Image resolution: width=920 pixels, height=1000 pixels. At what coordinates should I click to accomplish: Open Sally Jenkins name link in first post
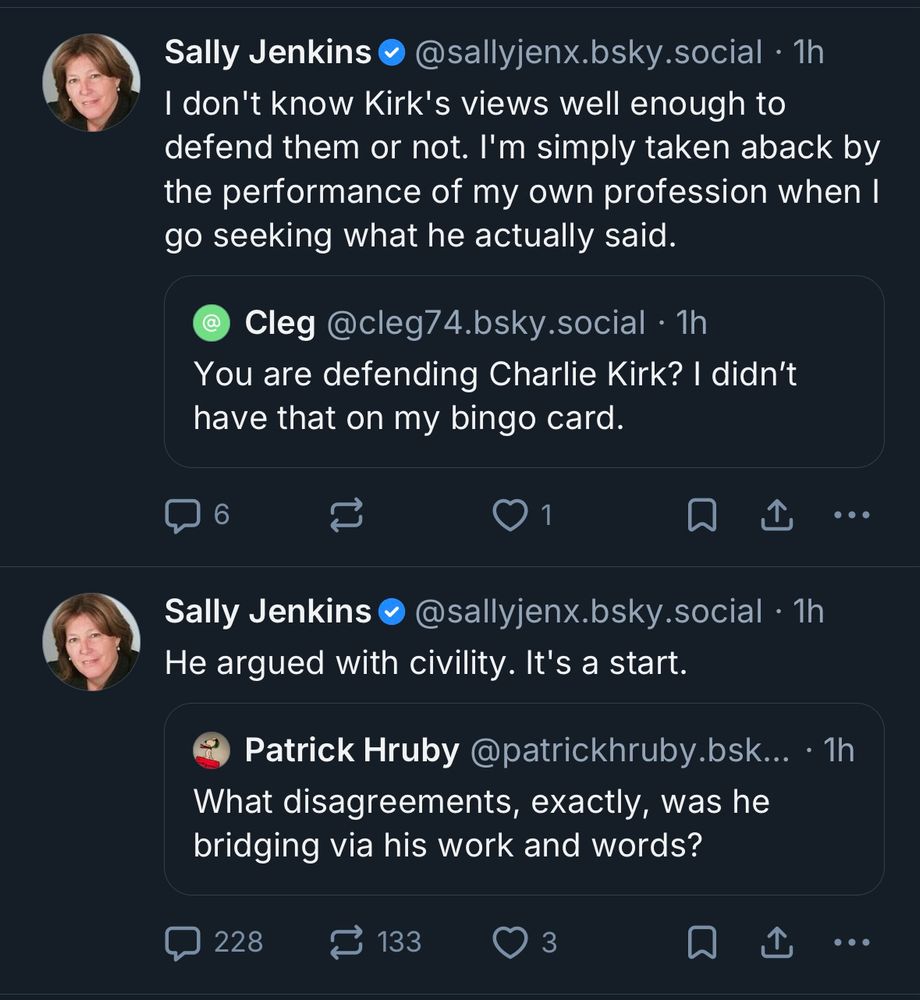tap(267, 52)
